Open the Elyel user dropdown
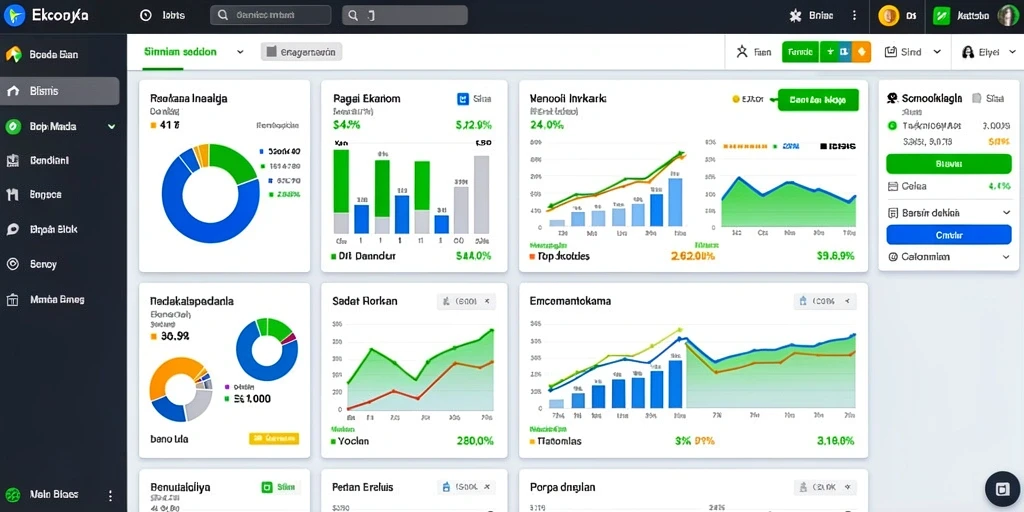This screenshot has width=1024, height=512. pos(985,52)
